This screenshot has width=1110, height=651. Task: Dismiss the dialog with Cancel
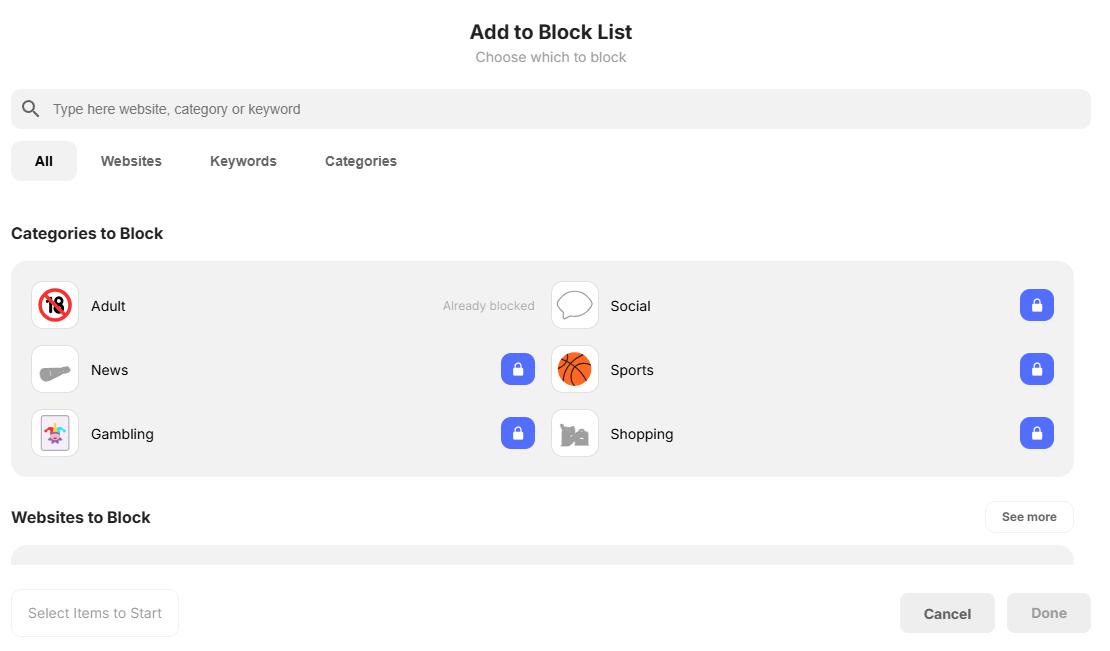click(946, 613)
